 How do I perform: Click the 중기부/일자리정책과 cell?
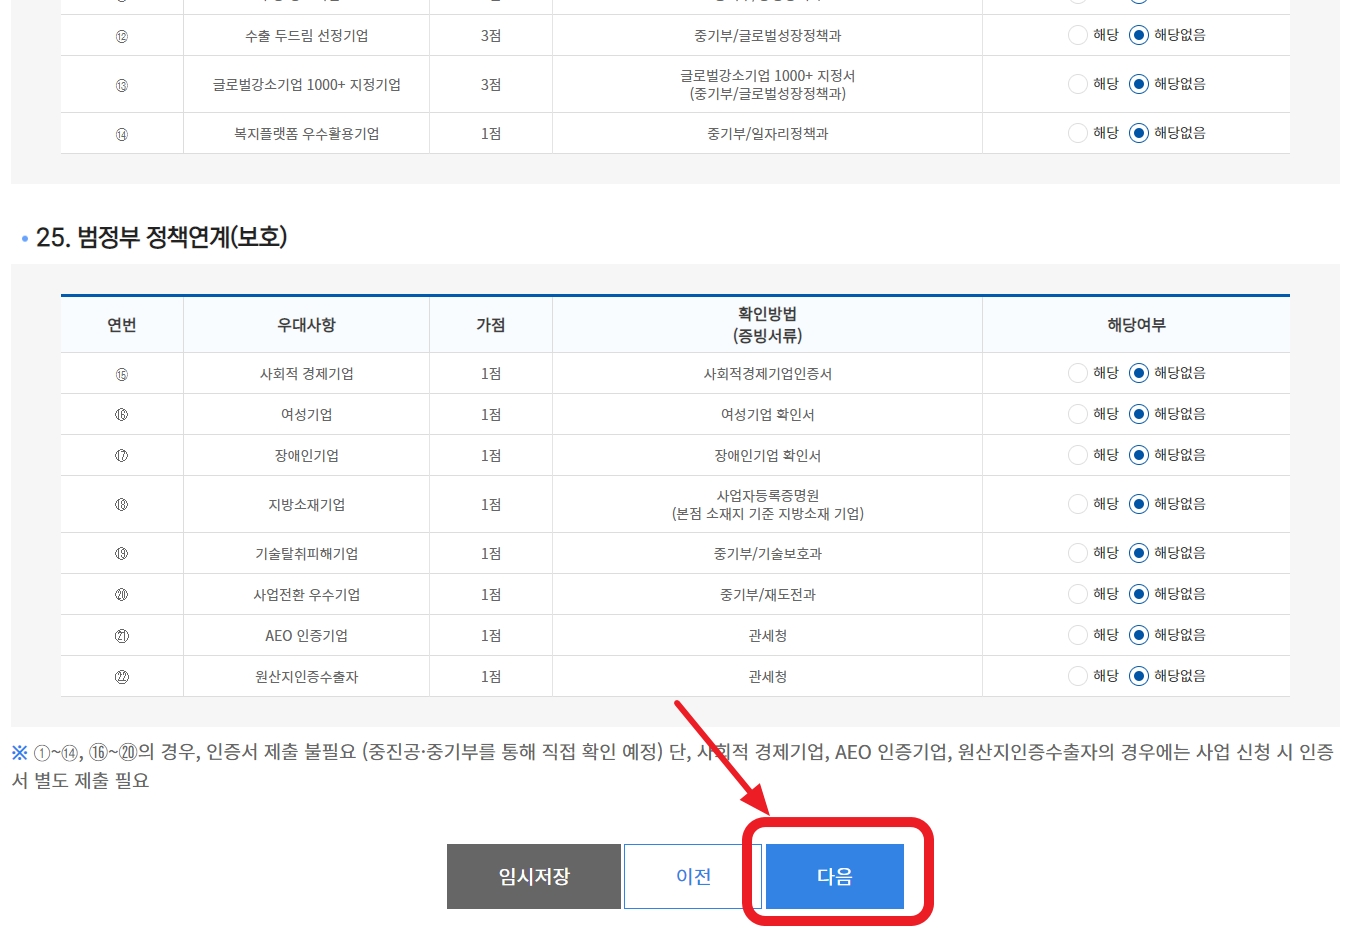click(x=767, y=134)
